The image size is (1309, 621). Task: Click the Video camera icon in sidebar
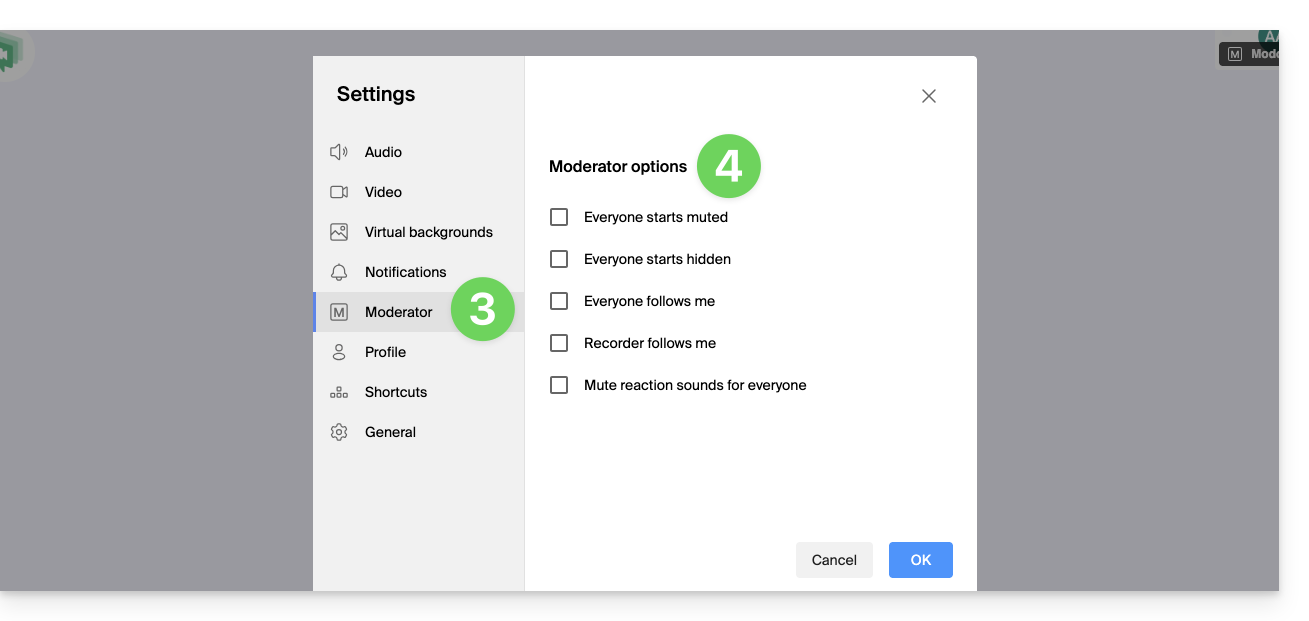click(x=339, y=192)
